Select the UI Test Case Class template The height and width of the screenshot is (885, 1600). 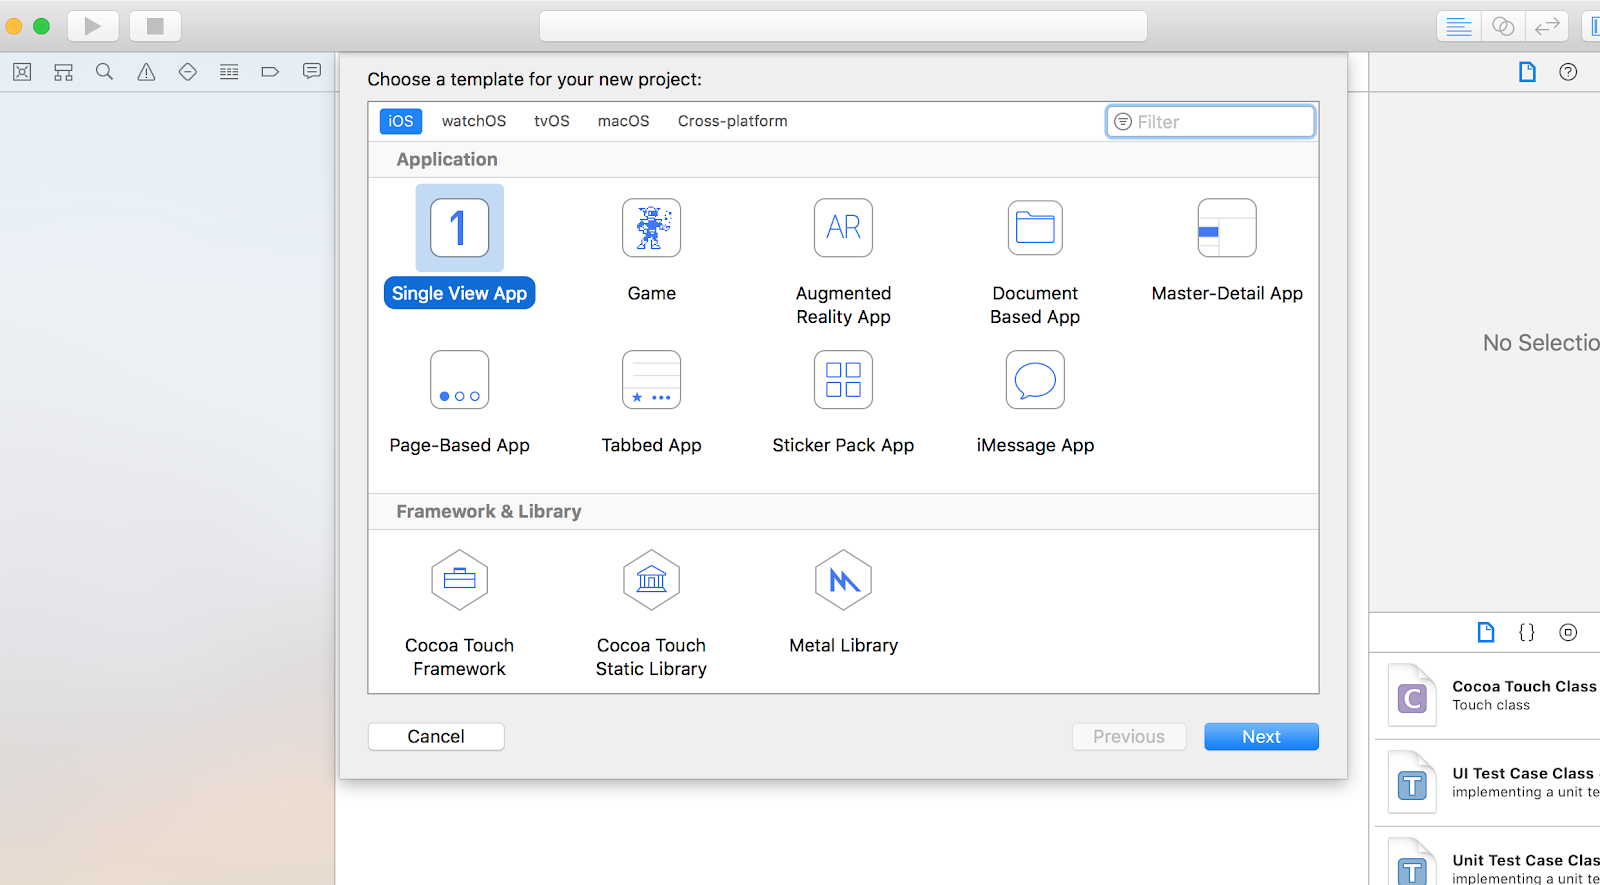click(x=1488, y=783)
